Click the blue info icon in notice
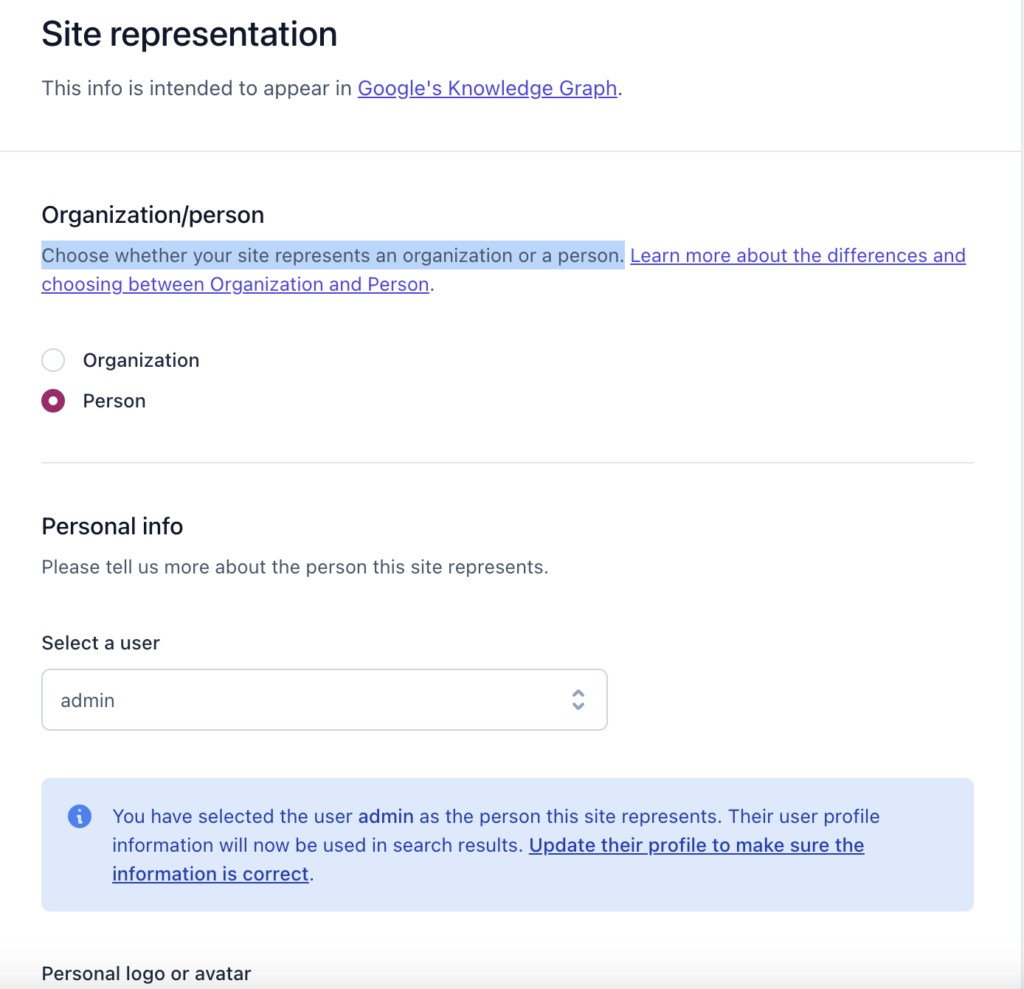The height and width of the screenshot is (989, 1024). [x=80, y=816]
